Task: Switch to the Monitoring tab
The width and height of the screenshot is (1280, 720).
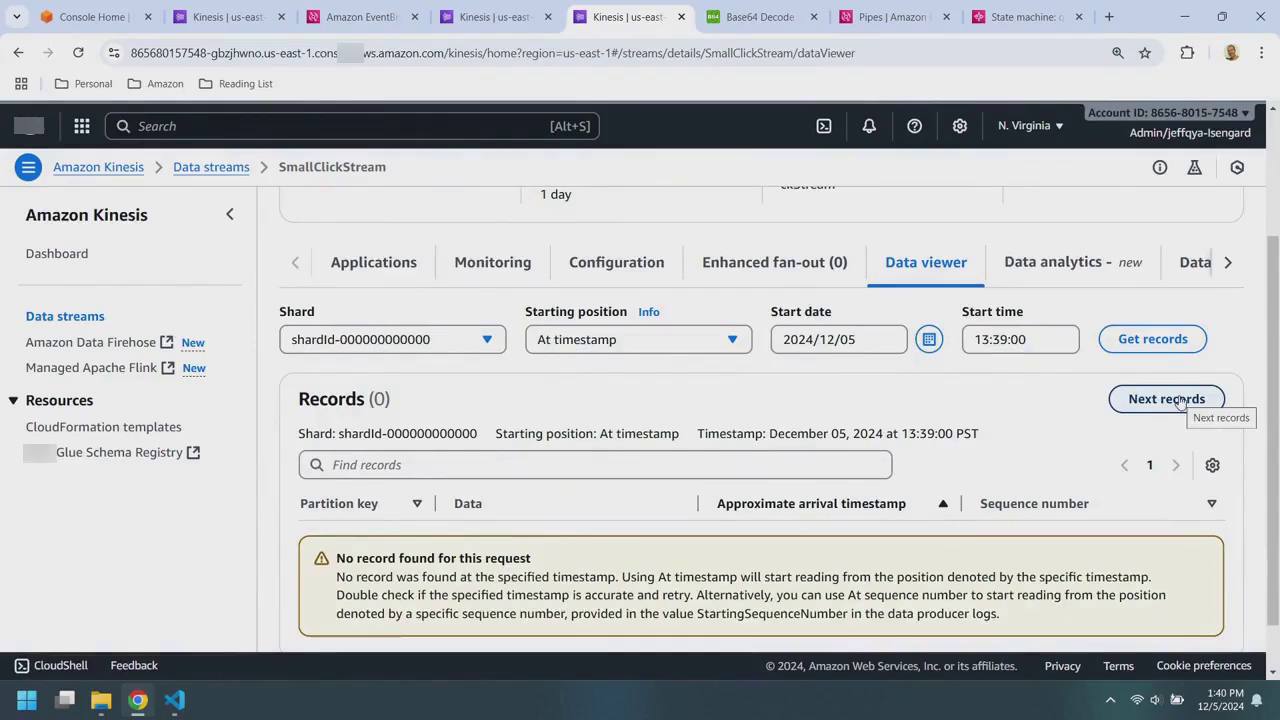Action: pyautogui.click(x=493, y=262)
